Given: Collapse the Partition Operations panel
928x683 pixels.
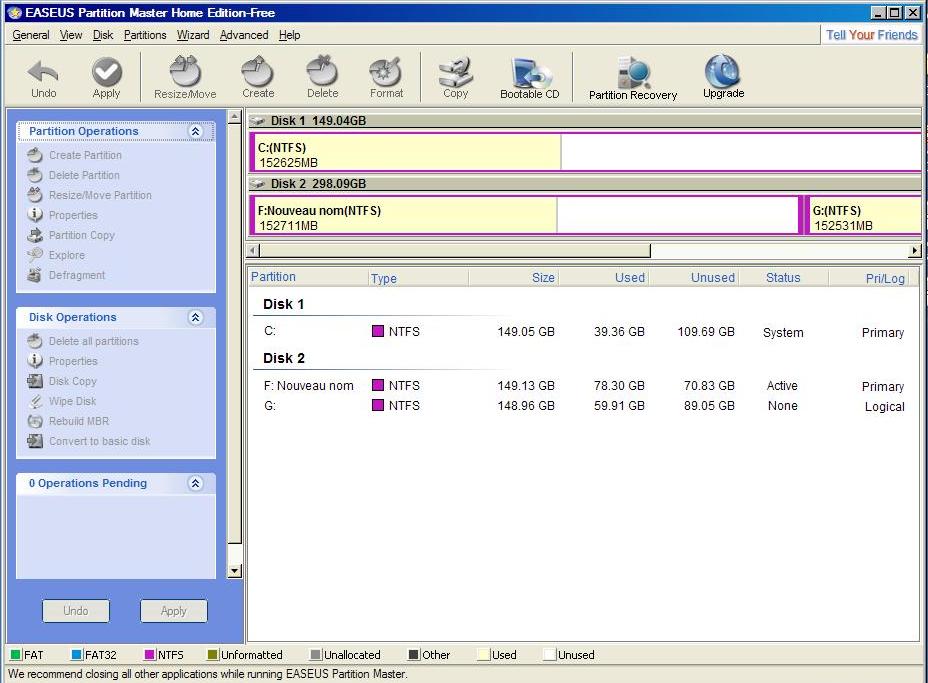Looking at the screenshot, I should 195,131.
